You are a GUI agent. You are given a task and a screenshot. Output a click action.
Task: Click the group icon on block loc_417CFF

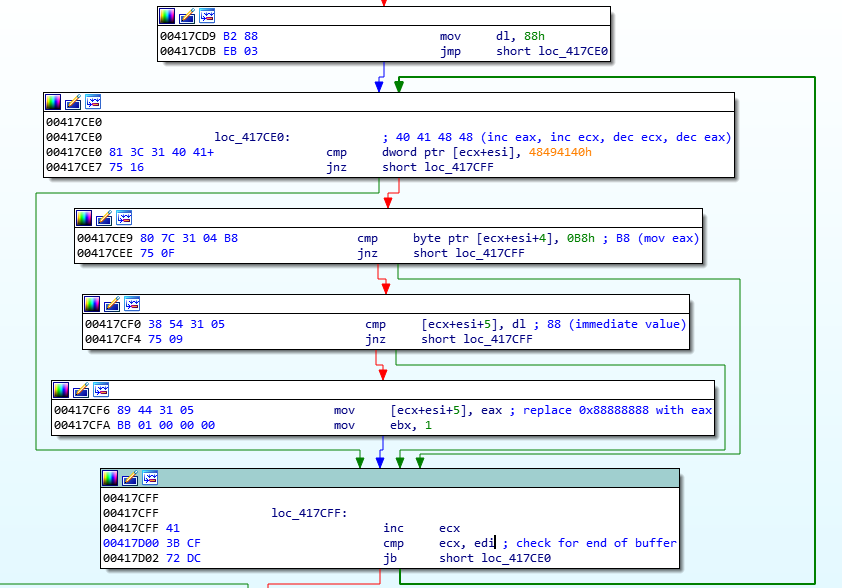(150, 478)
